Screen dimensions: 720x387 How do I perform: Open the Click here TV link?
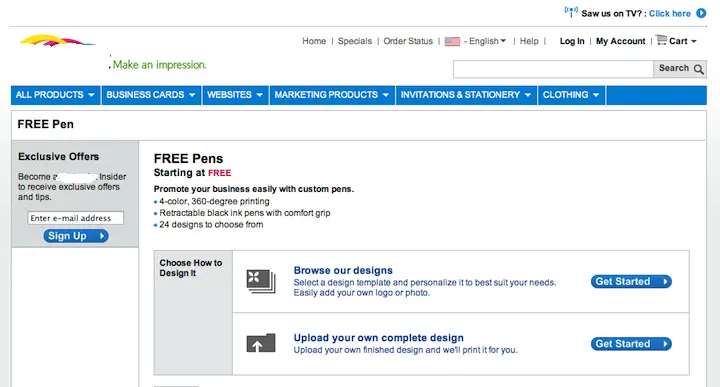point(669,13)
